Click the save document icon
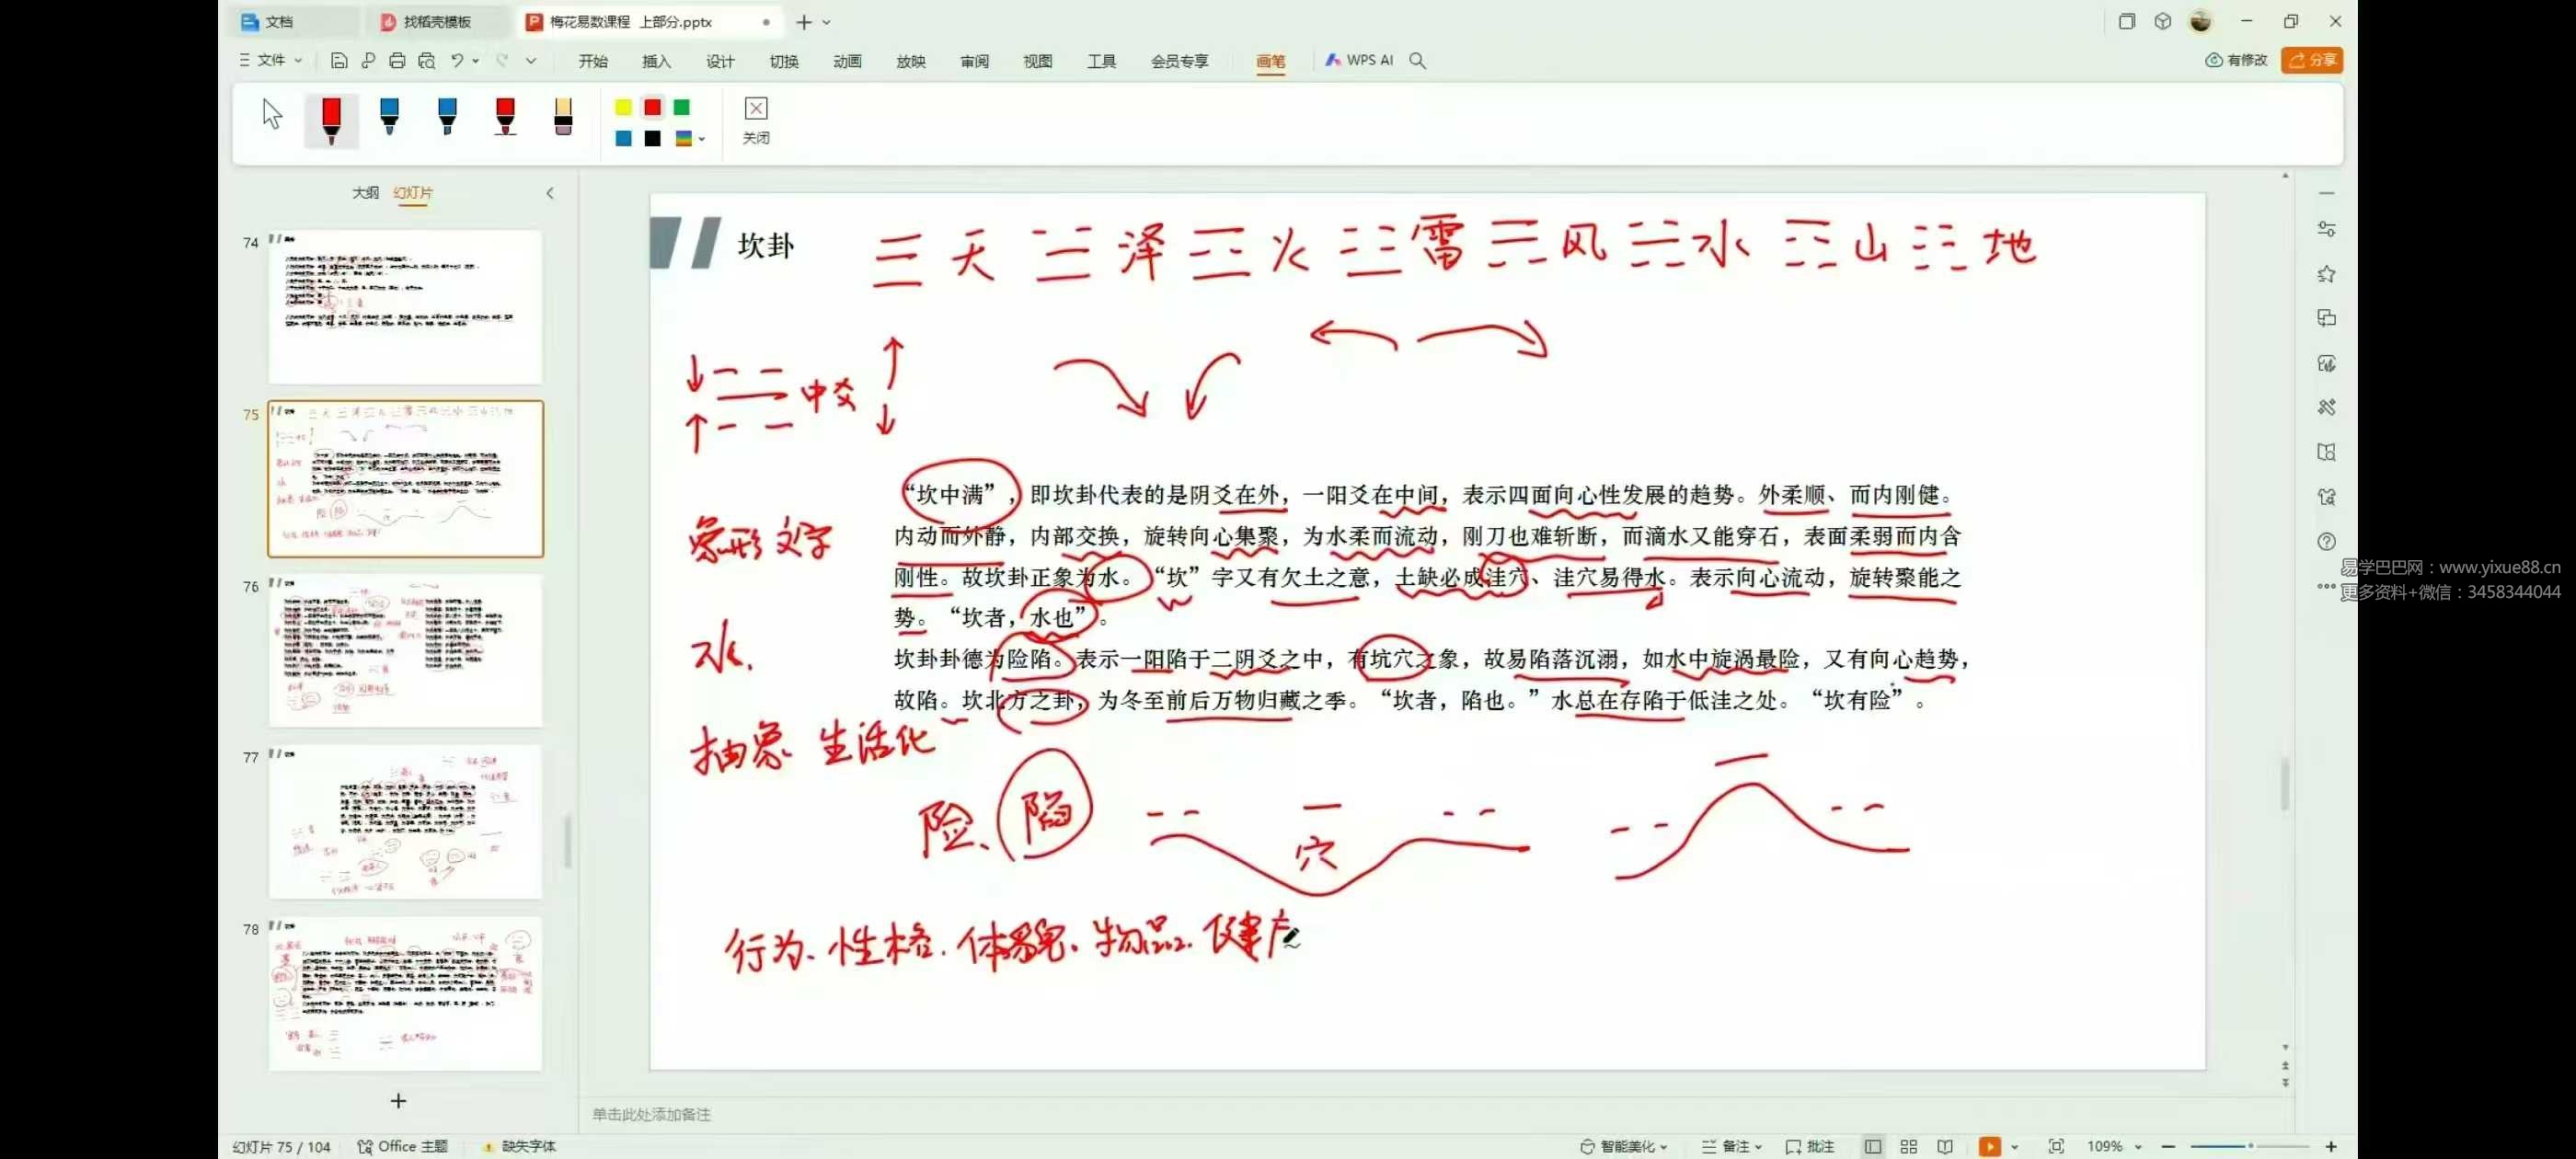The image size is (2576, 1159). [339, 61]
